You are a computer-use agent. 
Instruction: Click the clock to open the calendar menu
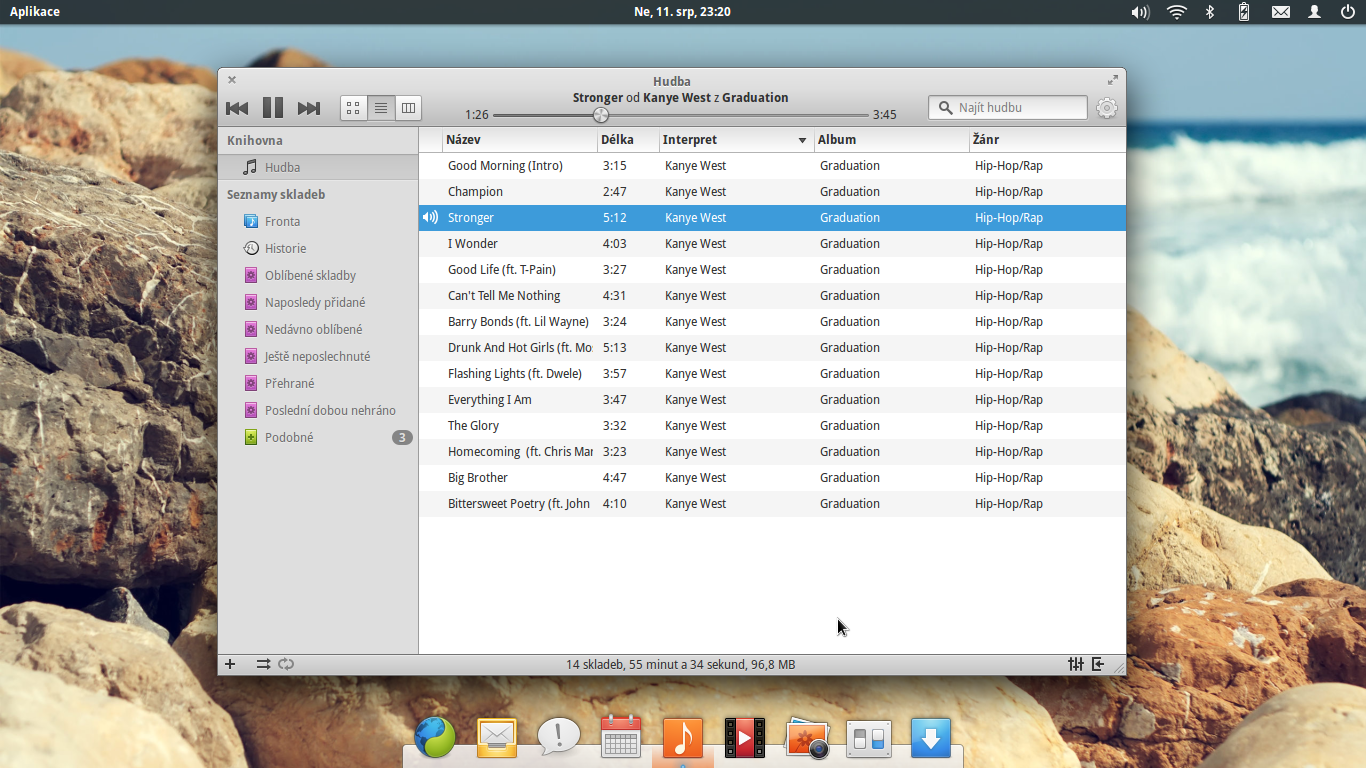(x=683, y=12)
